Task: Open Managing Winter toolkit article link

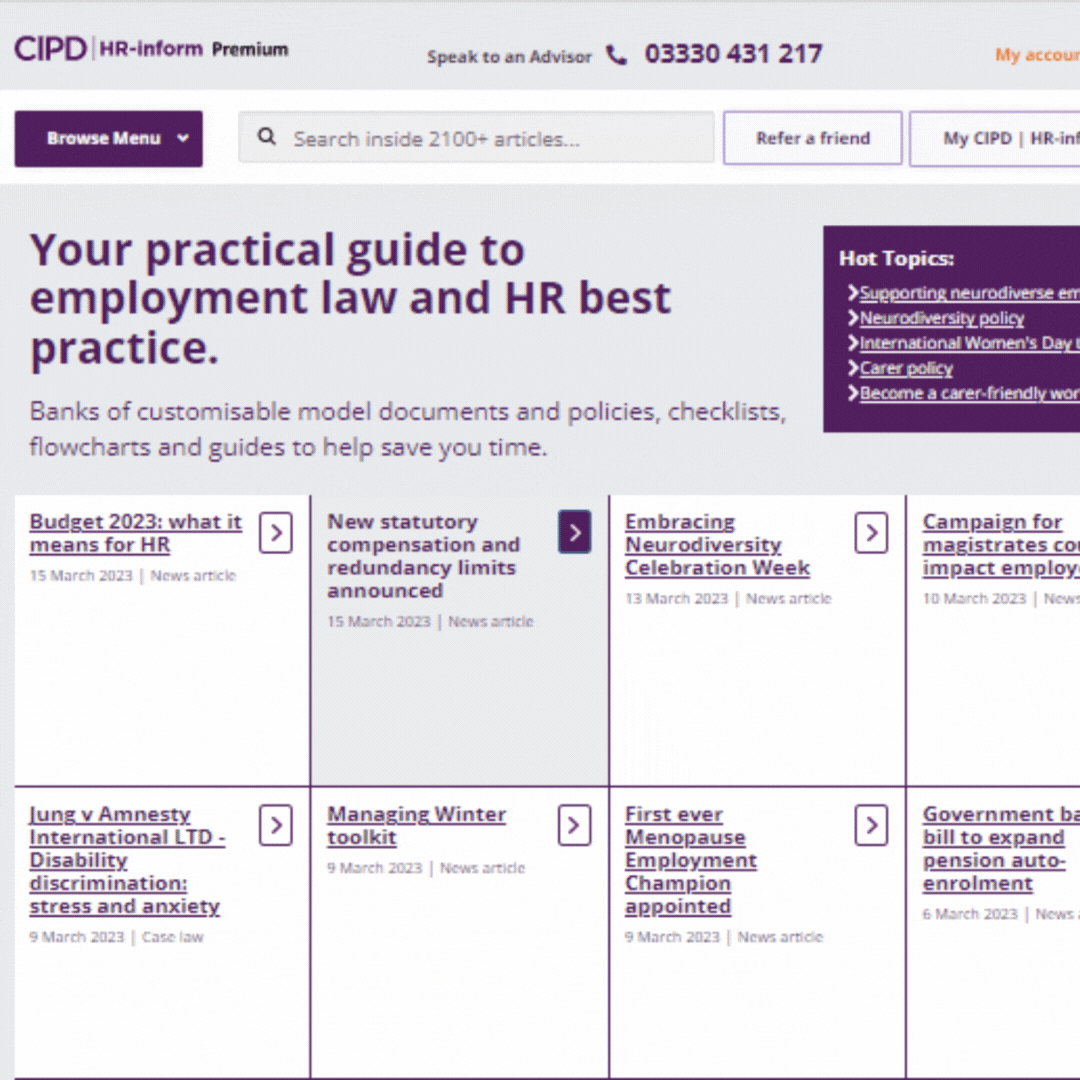Action: [416, 826]
